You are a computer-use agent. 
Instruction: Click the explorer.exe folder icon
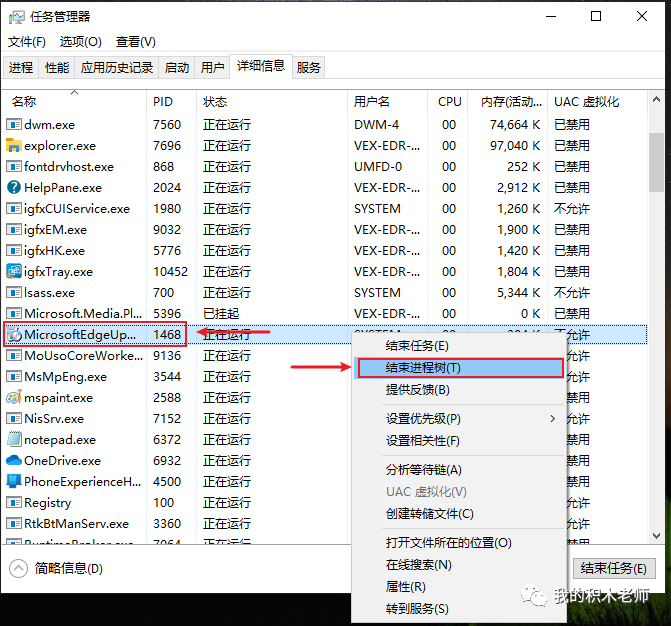coord(14,145)
